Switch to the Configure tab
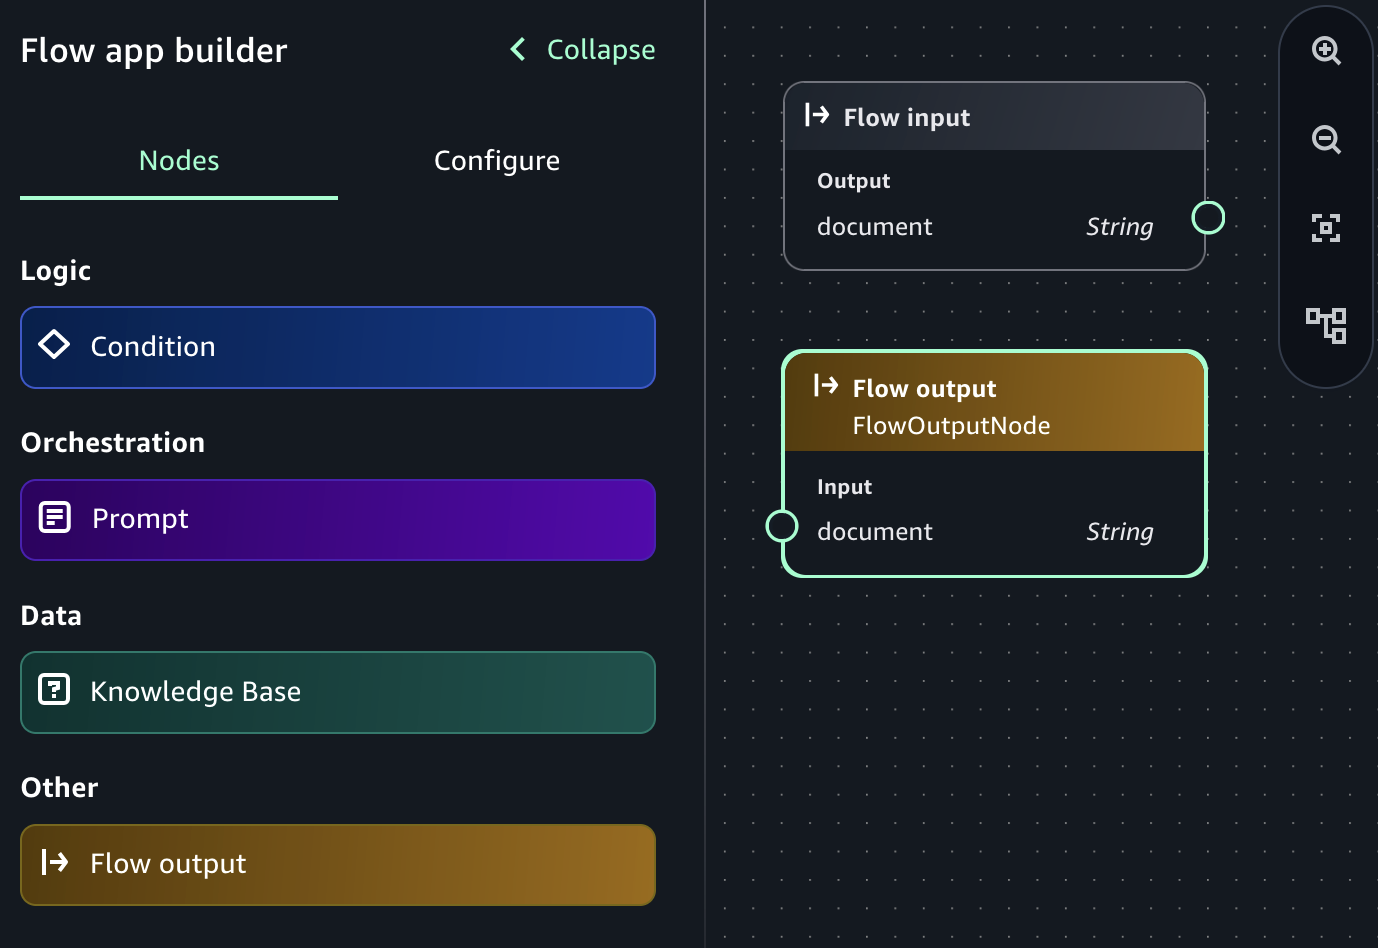 tap(496, 160)
